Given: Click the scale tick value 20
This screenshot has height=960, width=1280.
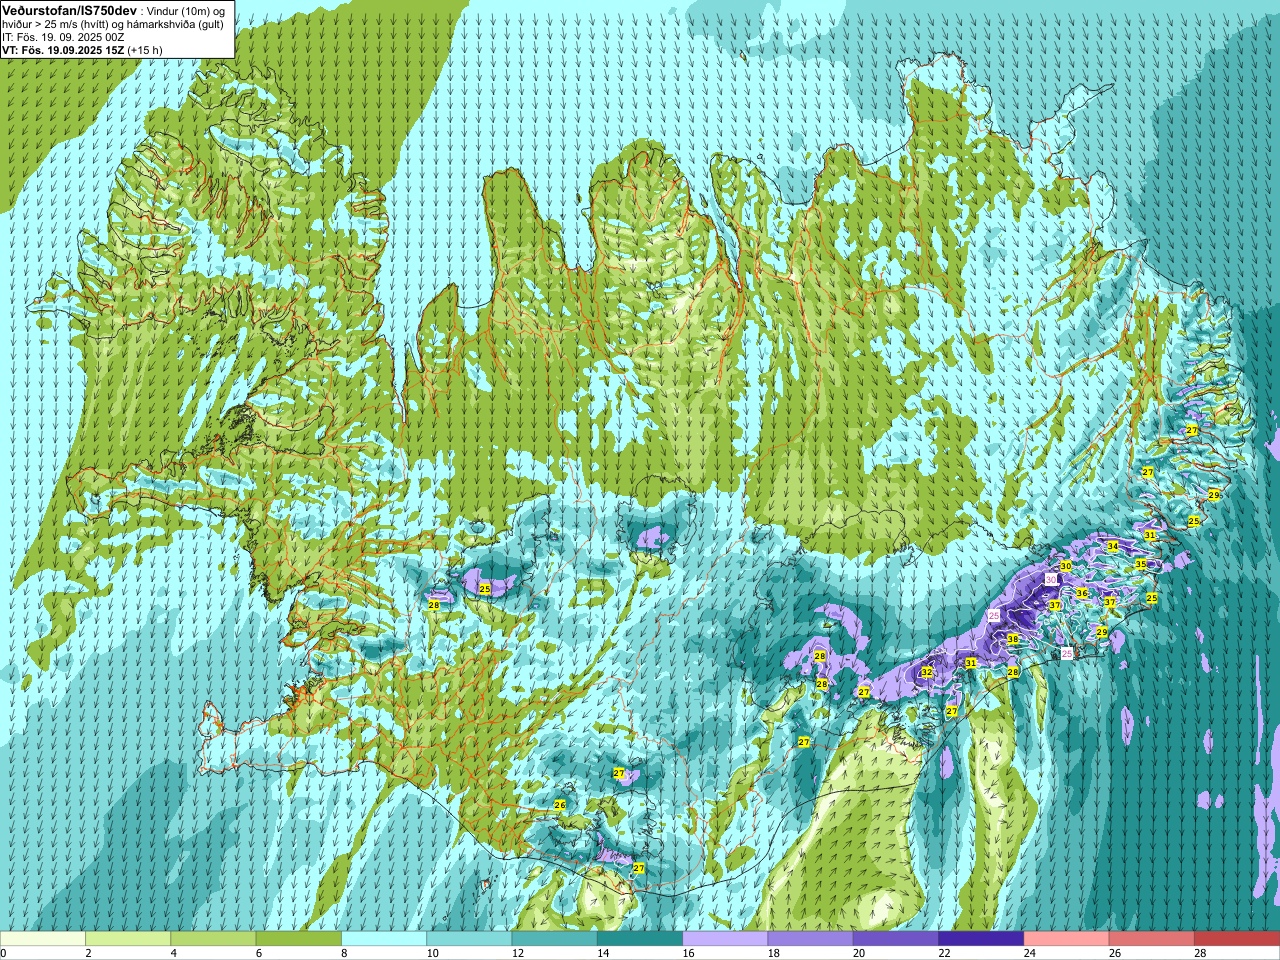Looking at the screenshot, I should click(860, 953).
